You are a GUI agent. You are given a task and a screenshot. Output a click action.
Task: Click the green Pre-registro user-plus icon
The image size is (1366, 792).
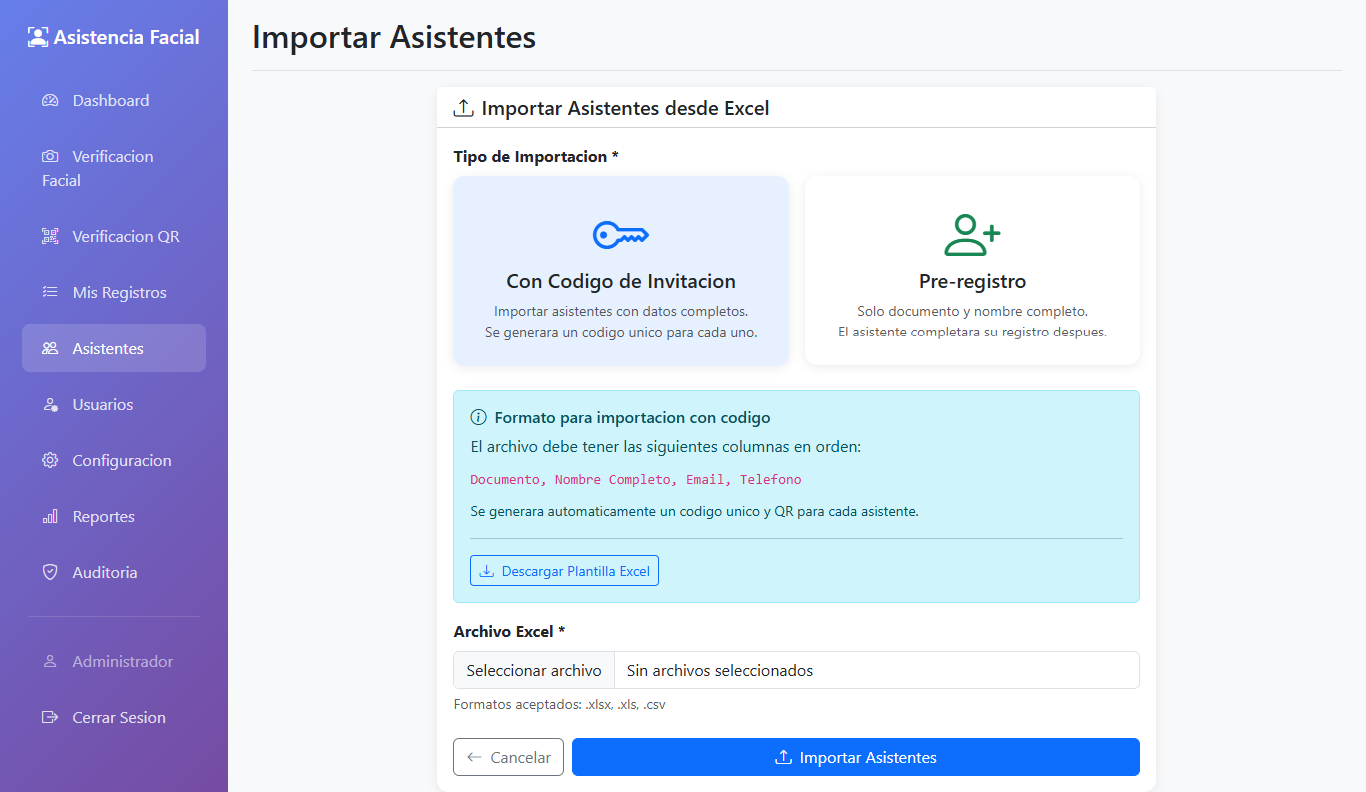(x=972, y=235)
